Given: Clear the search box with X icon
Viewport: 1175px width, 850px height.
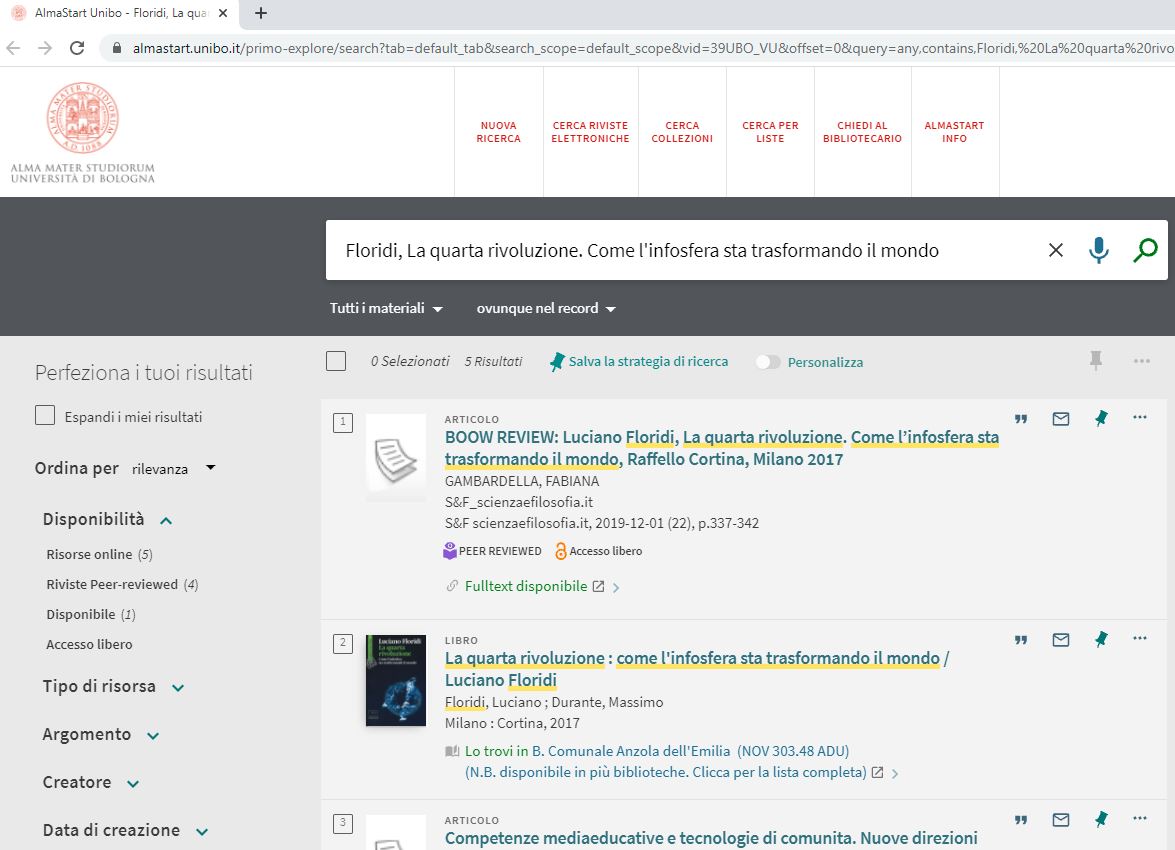Looking at the screenshot, I should [x=1055, y=250].
